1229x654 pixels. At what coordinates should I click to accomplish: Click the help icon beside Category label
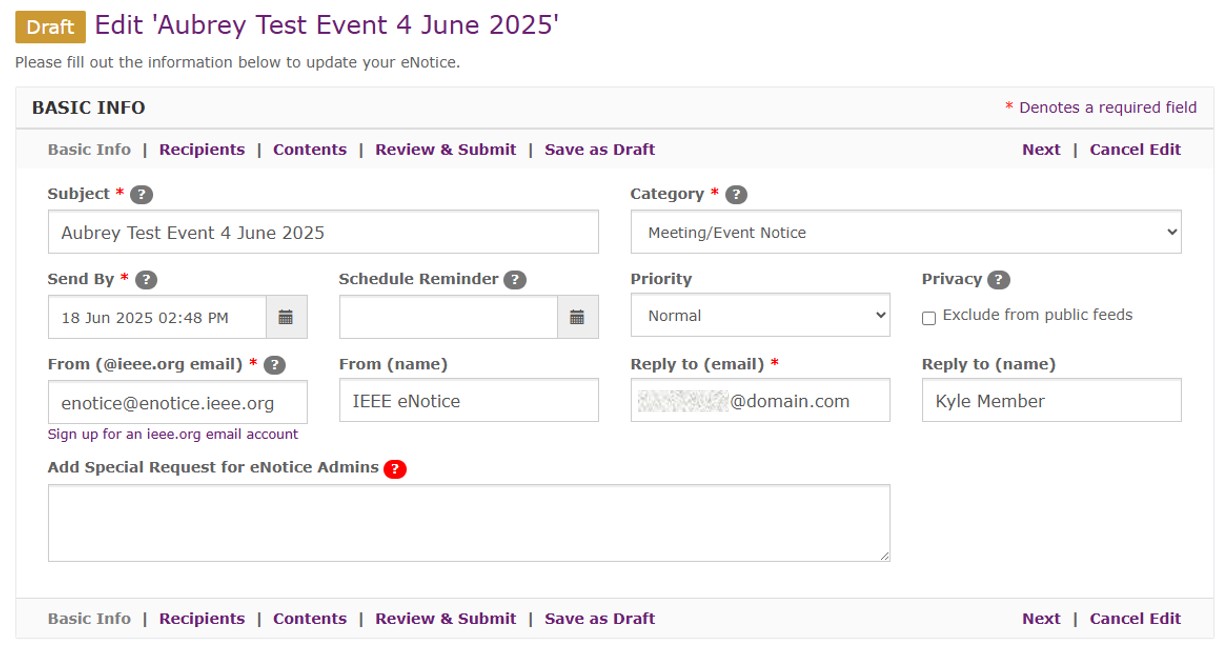click(x=736, y=194)
